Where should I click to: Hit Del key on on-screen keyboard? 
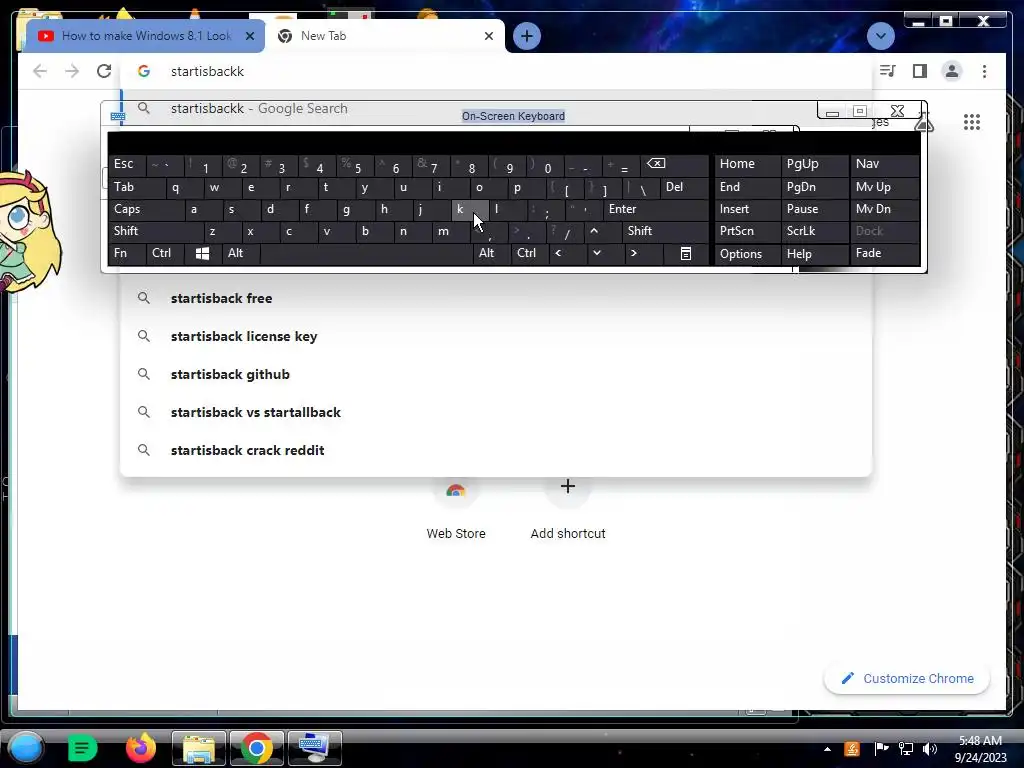(x=684, y=187)
